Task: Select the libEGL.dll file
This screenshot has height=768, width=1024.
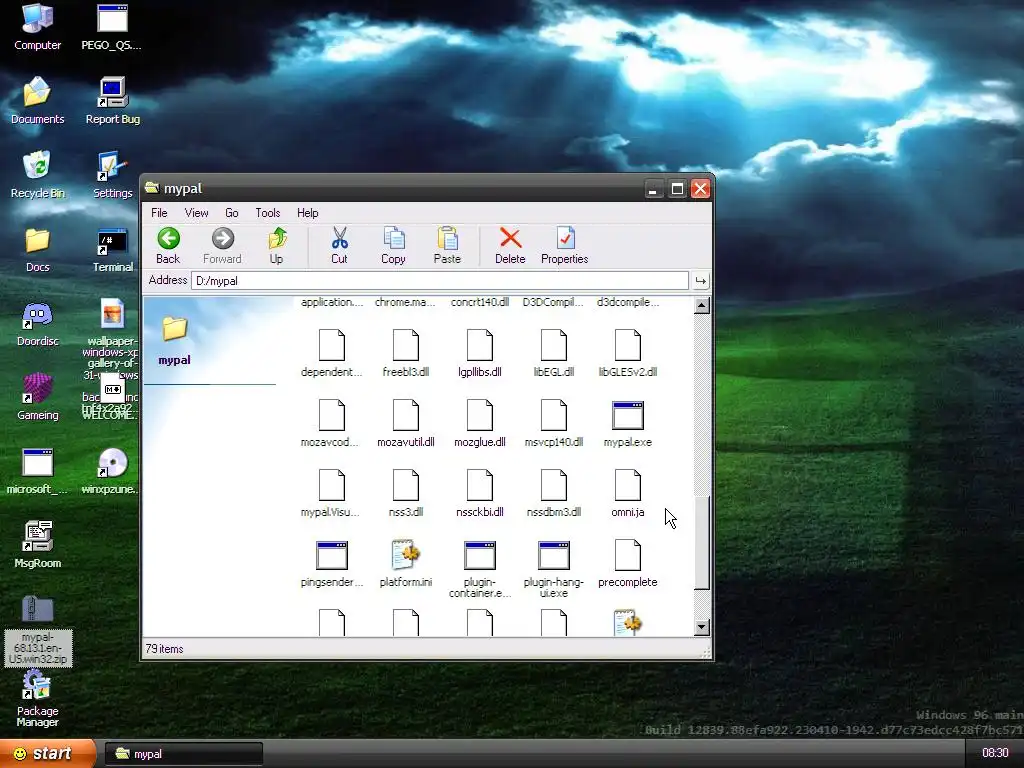Action: (554, 353)
